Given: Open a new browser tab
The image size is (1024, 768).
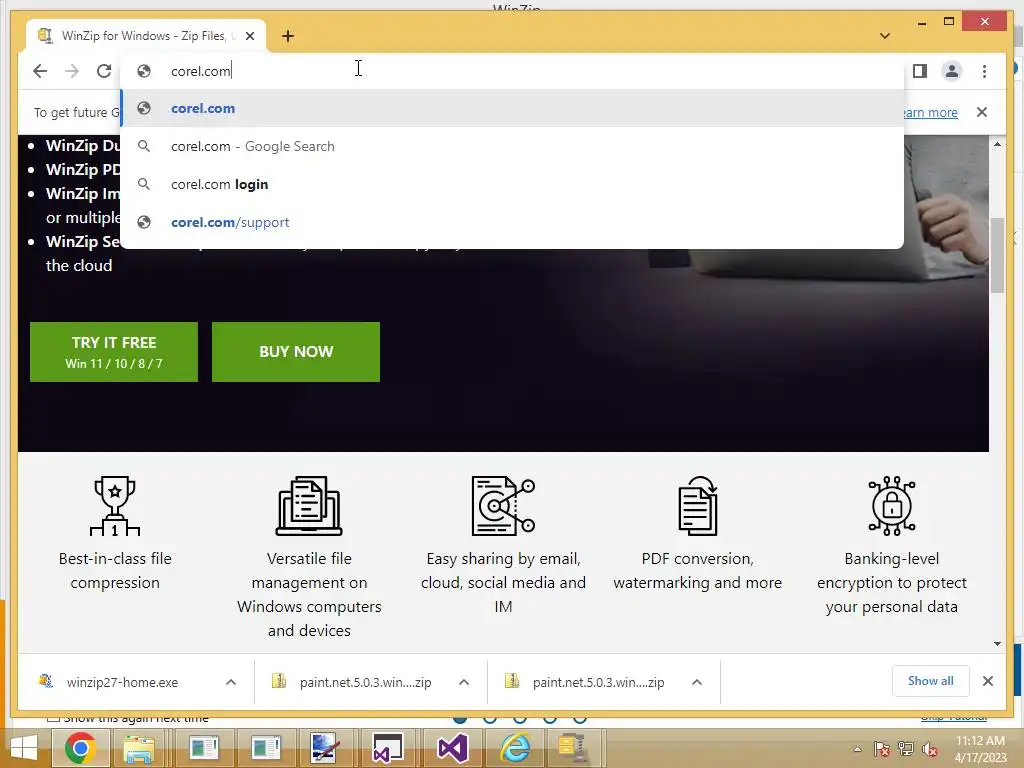Looking at the screenshot, I should pyautogui.click(x=288, y=36).
